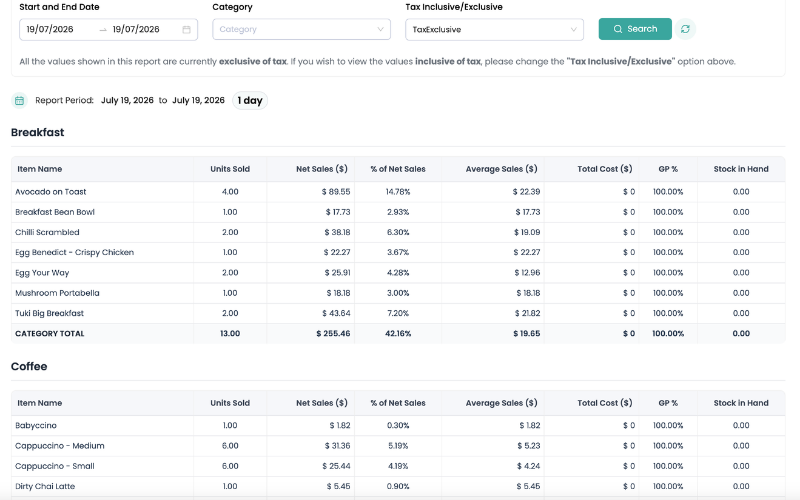Image resolution: width=800 pixels, height=500 pixels.
Task: Click Coffee table GP % header
Action: pyautogui.click(x=668, y=403)
